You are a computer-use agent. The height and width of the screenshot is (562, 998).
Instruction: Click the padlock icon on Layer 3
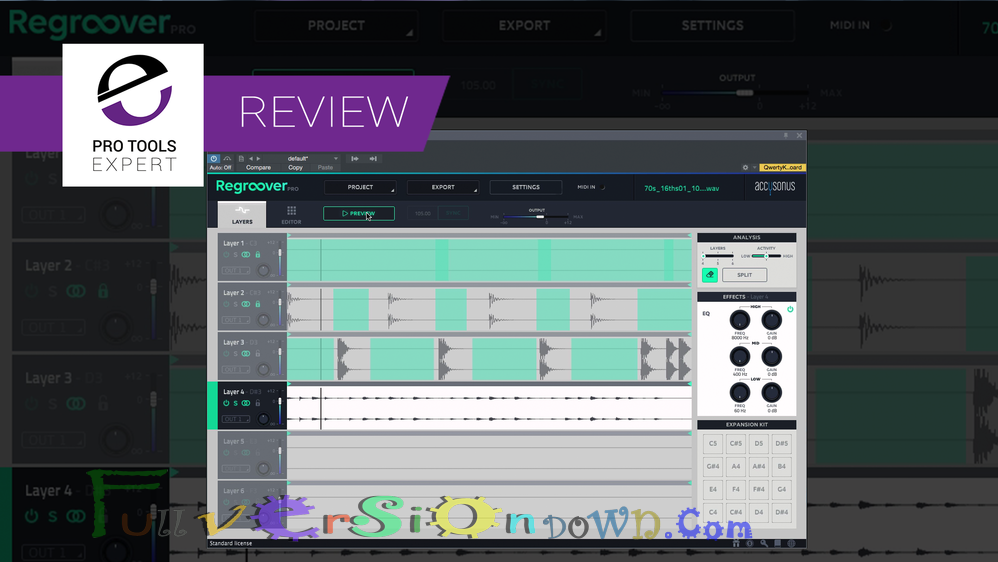(258, 353)
